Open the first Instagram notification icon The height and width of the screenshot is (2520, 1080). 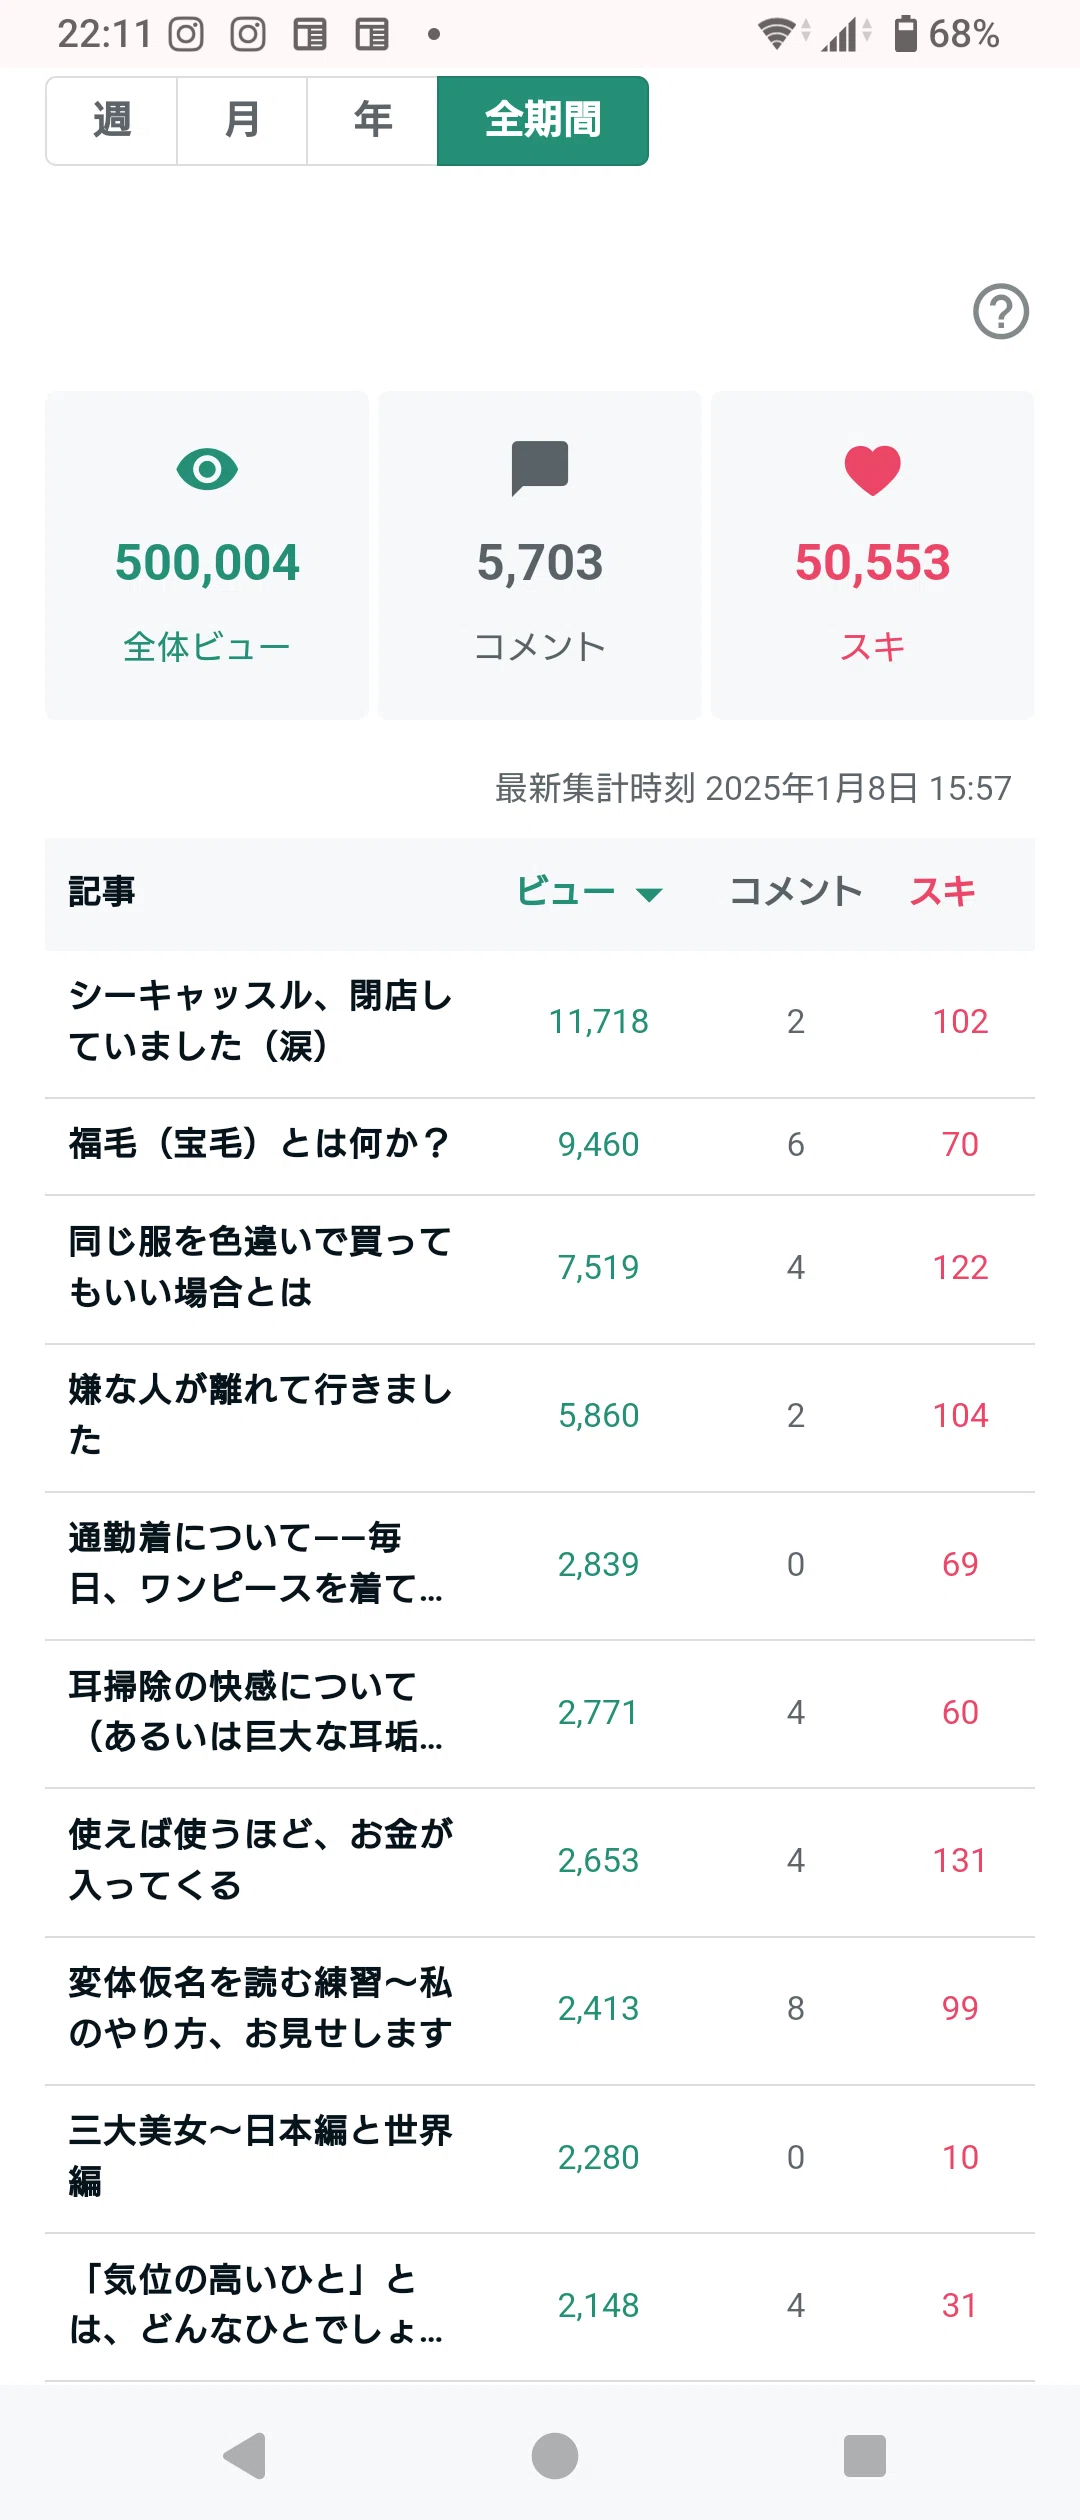(x=186, y=34)
